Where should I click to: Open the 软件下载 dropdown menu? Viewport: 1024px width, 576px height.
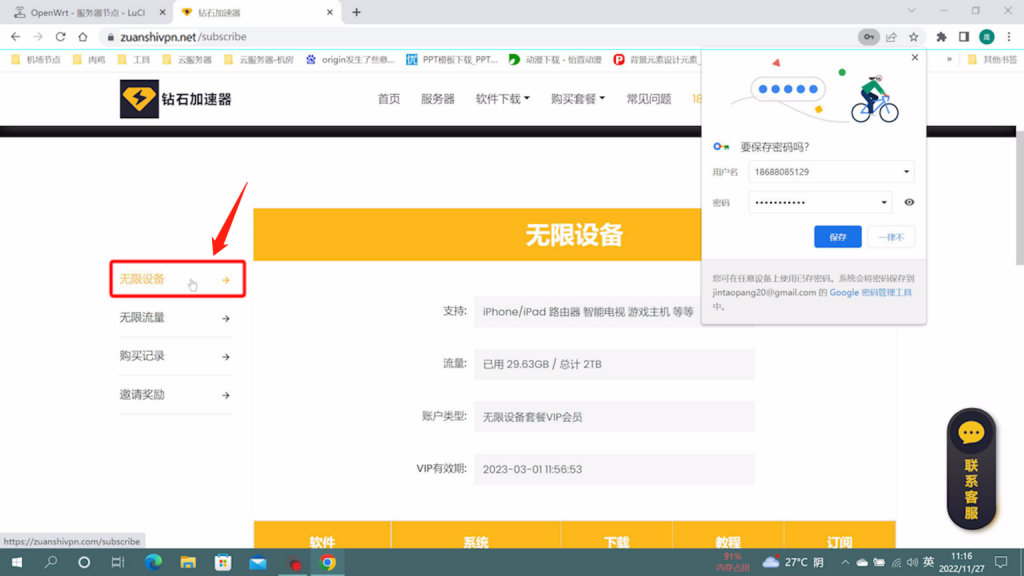coord(502,99)
